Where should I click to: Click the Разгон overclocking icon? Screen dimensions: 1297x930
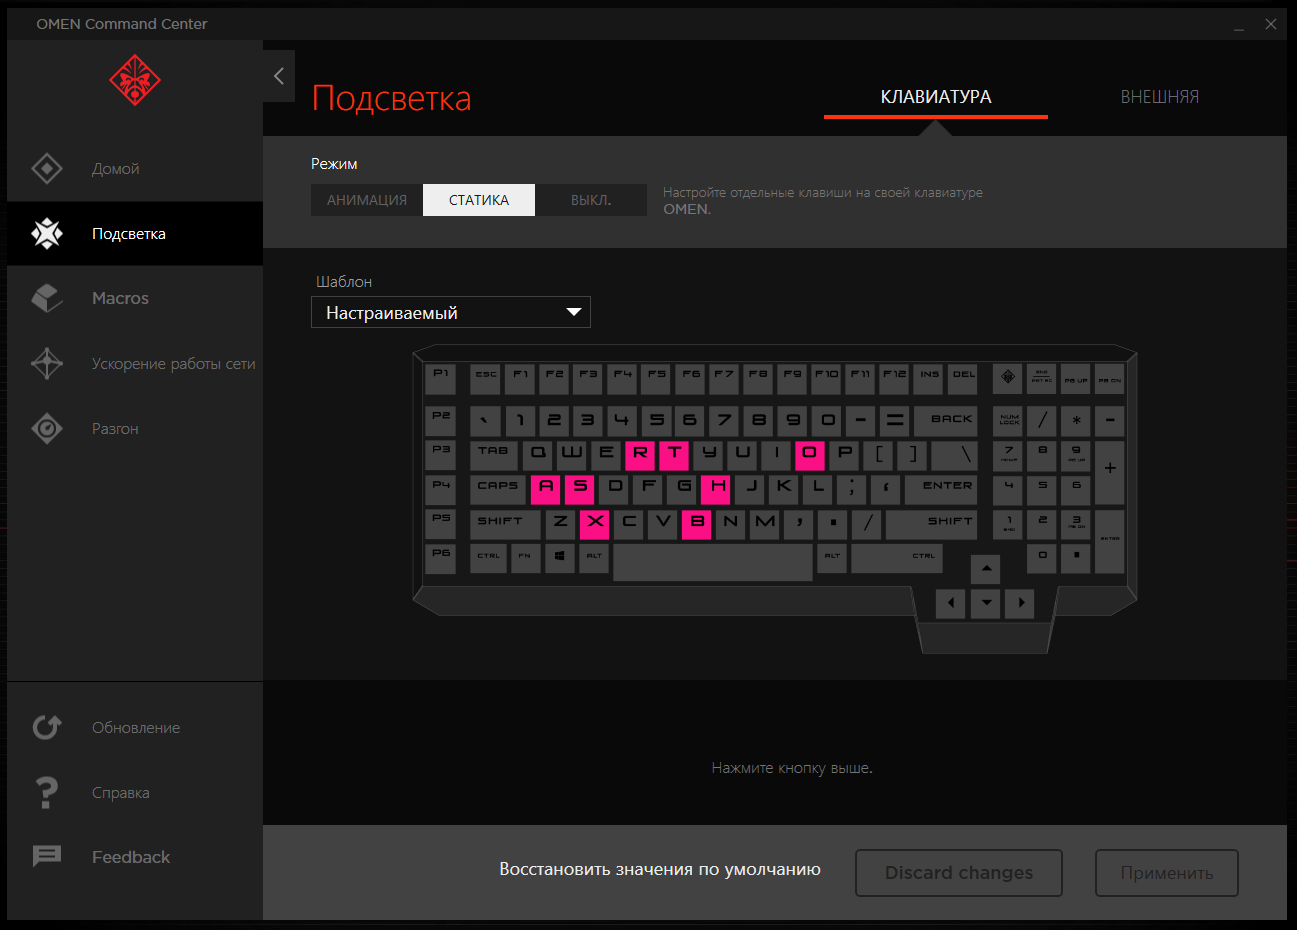pyautogui.click(x=47, y=428)
